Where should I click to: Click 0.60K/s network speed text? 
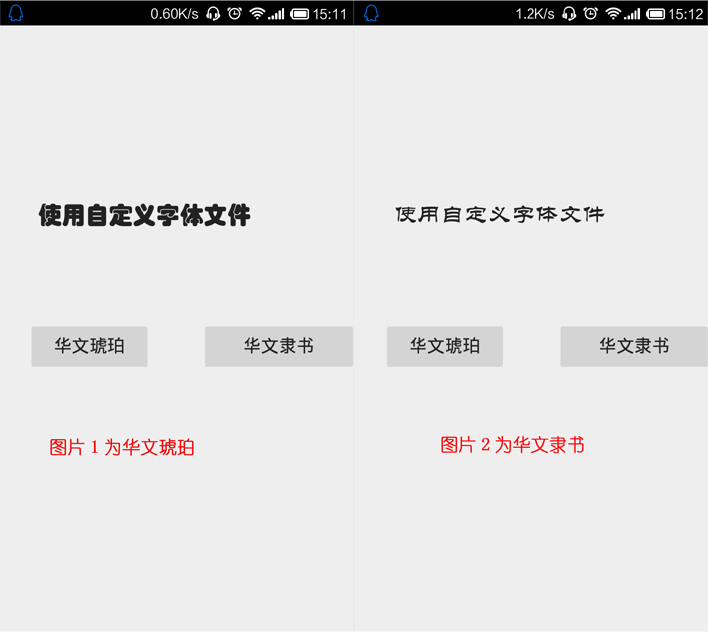[x=174, y=14]
